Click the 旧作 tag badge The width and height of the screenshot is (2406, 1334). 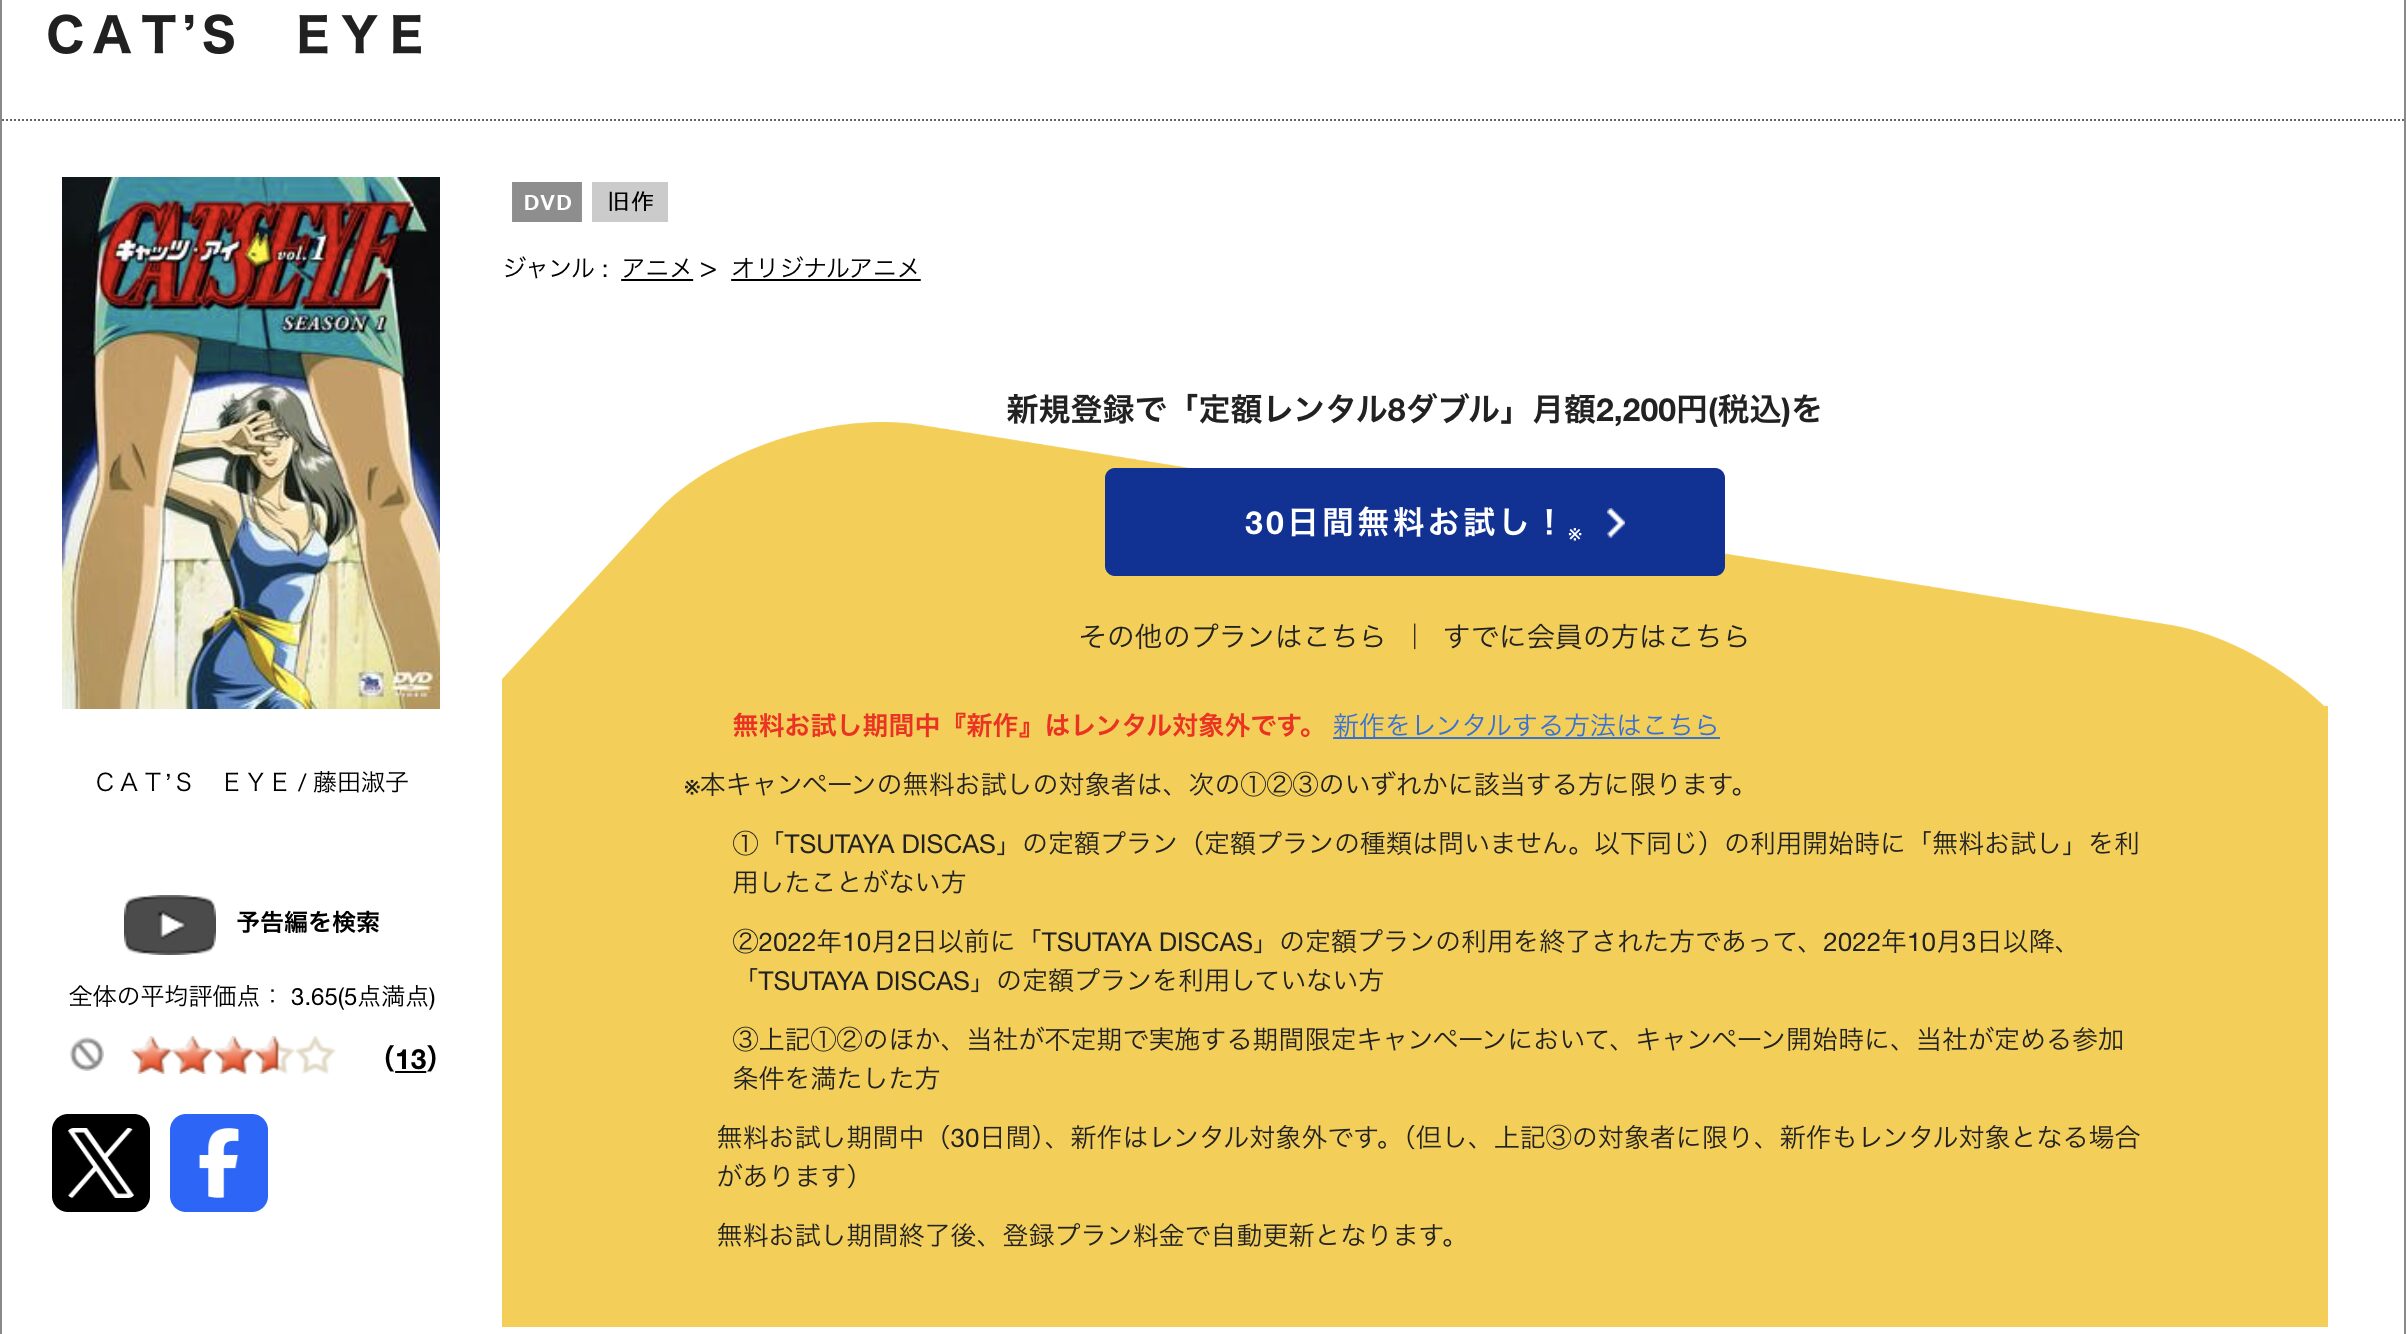point(630,202)
